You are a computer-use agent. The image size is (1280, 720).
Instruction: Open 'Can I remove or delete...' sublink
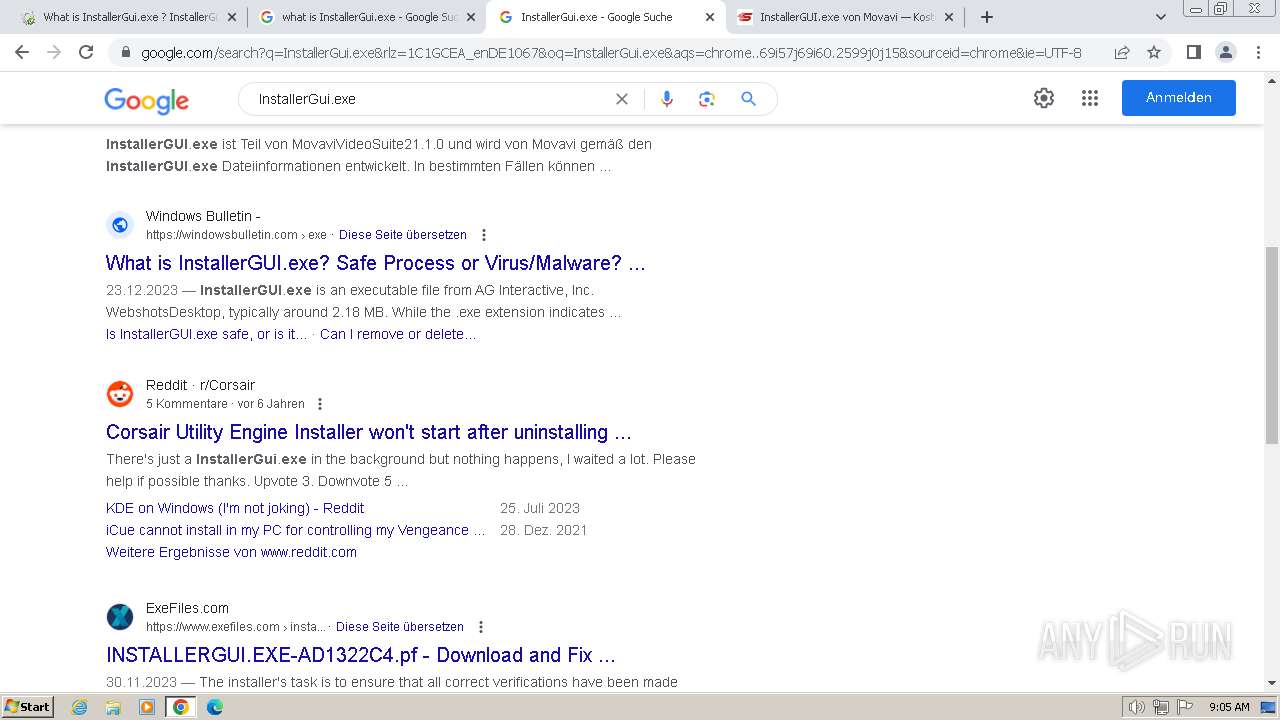click(398, 334)
